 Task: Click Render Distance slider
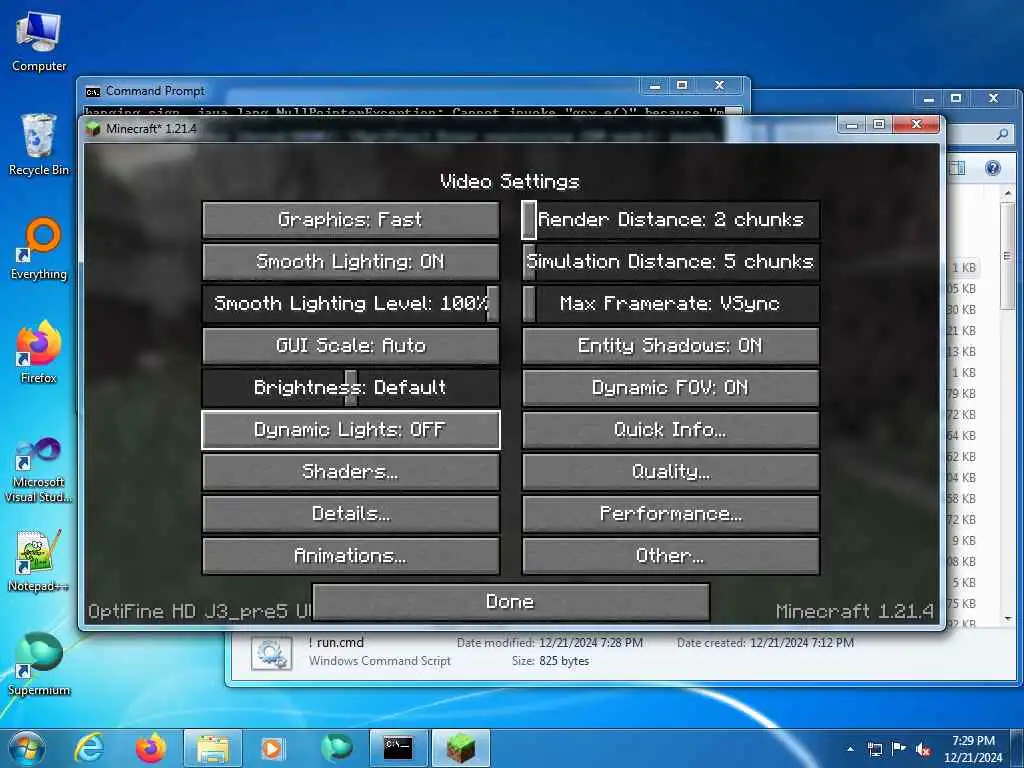(671, 220)
